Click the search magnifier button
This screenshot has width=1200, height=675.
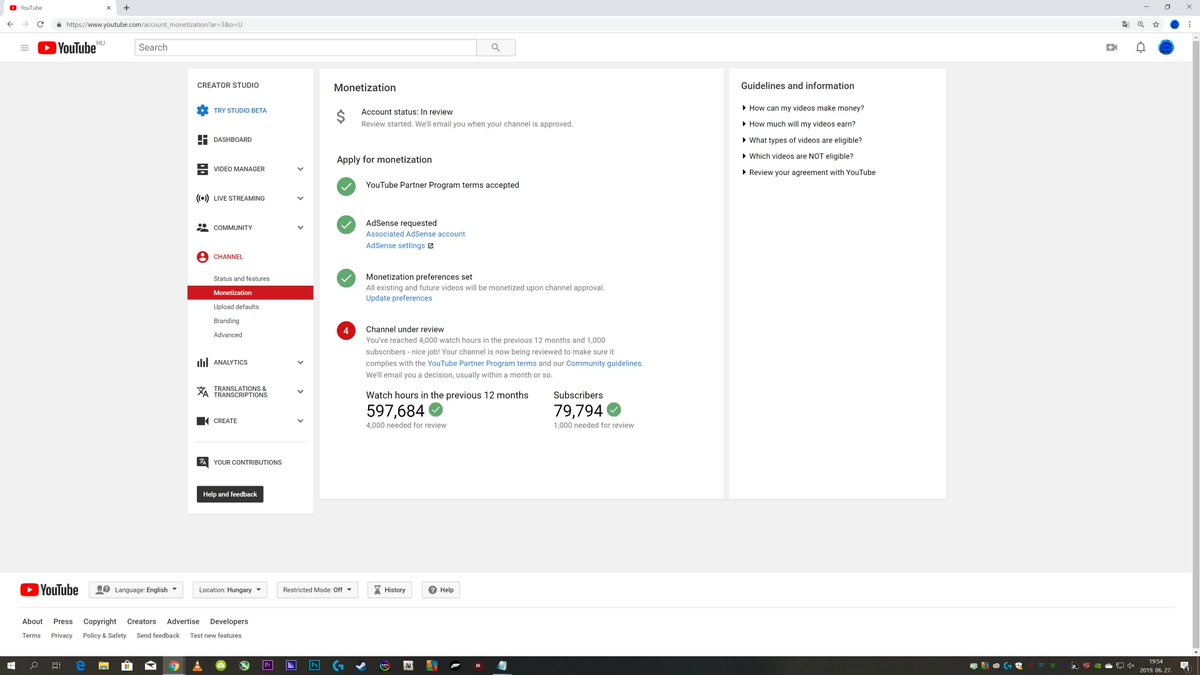click(x=496, y=47)
